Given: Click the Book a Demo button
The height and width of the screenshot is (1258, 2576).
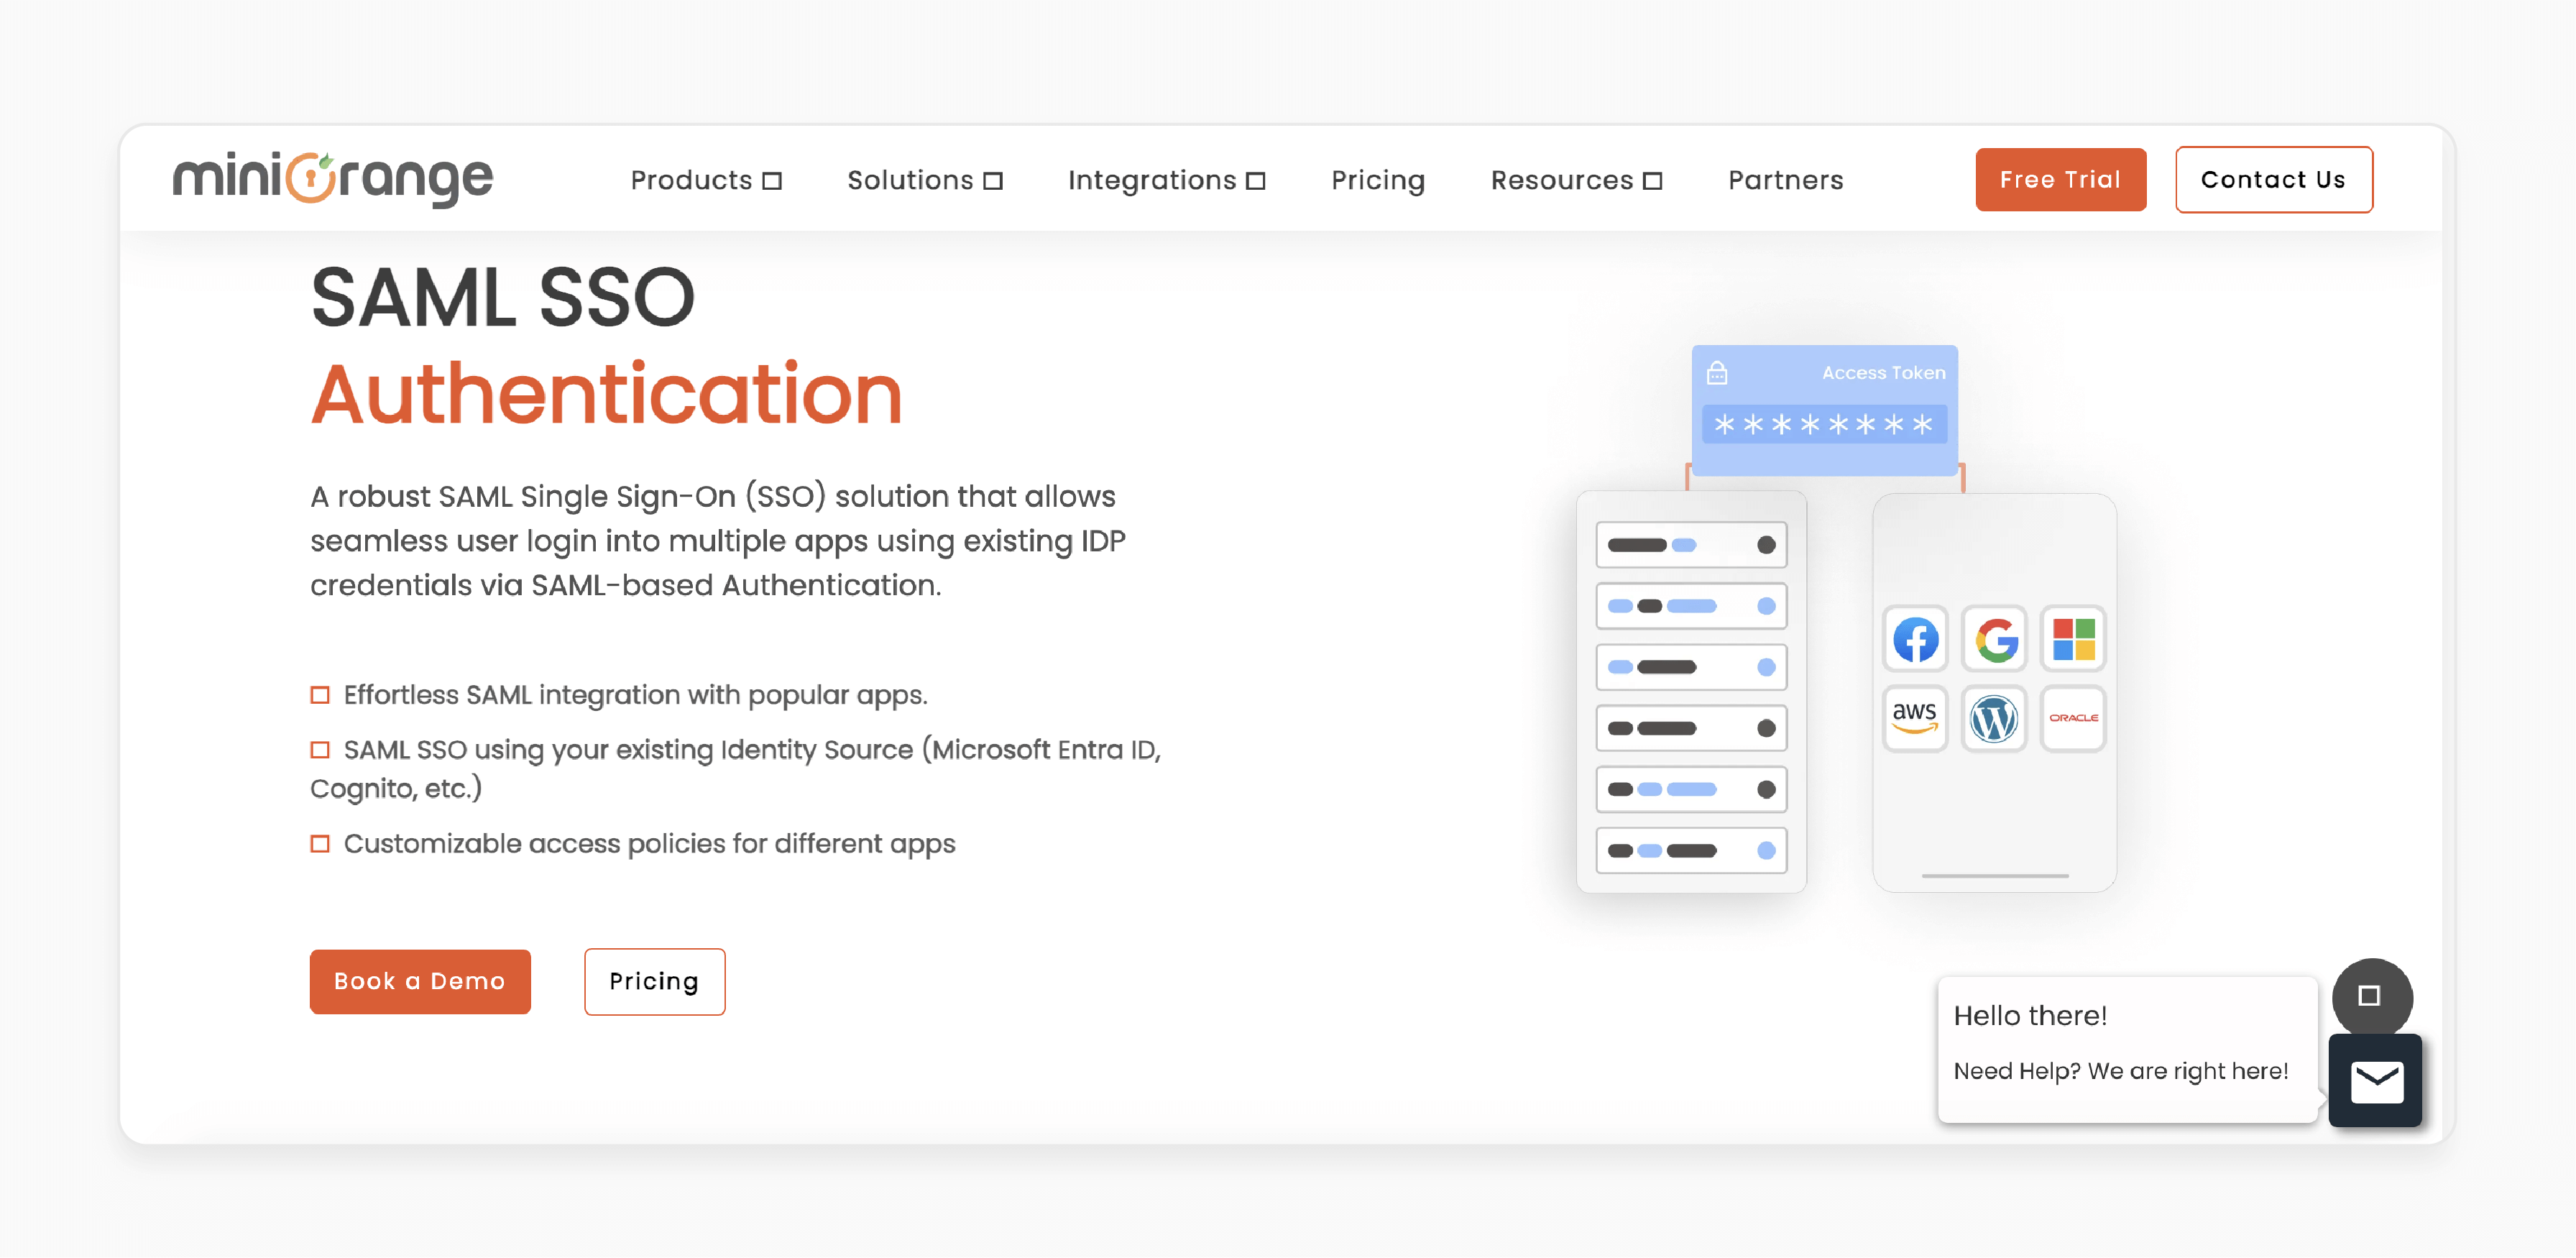Looking at the screenshot, I should [420, 979].
